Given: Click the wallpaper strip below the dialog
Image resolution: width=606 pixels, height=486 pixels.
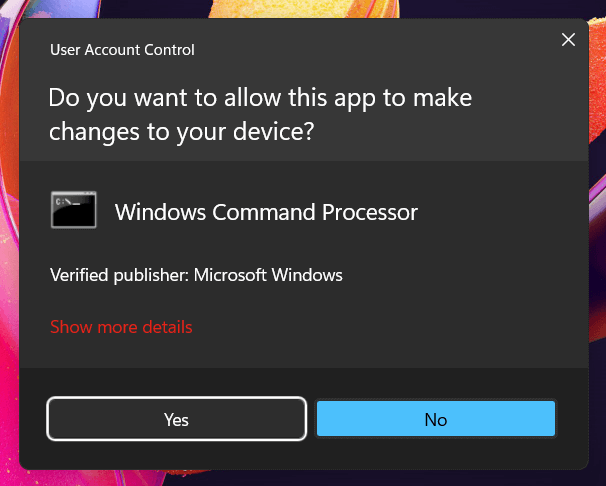Looking at the screenshot, I should [300, 478].
